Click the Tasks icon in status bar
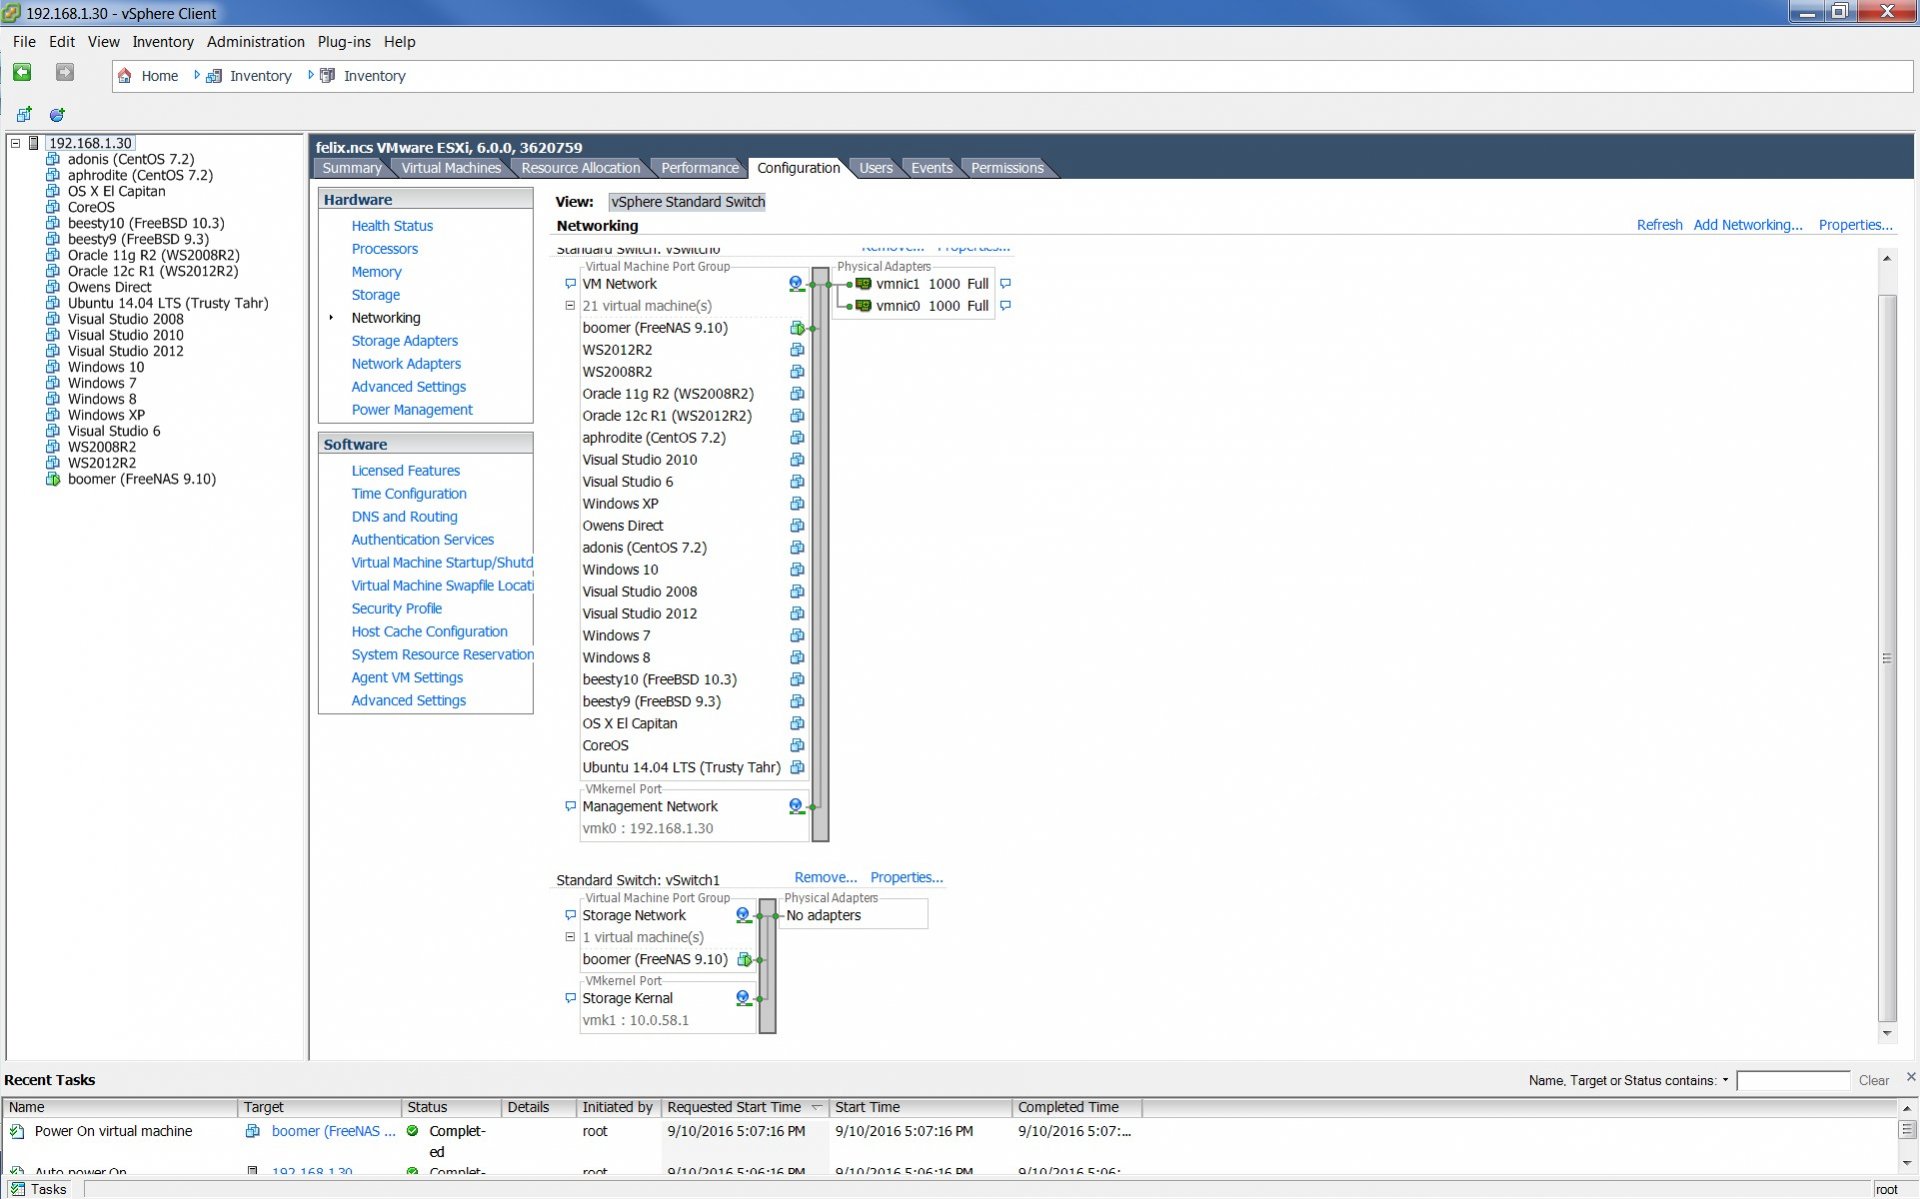 (17, 1189)
